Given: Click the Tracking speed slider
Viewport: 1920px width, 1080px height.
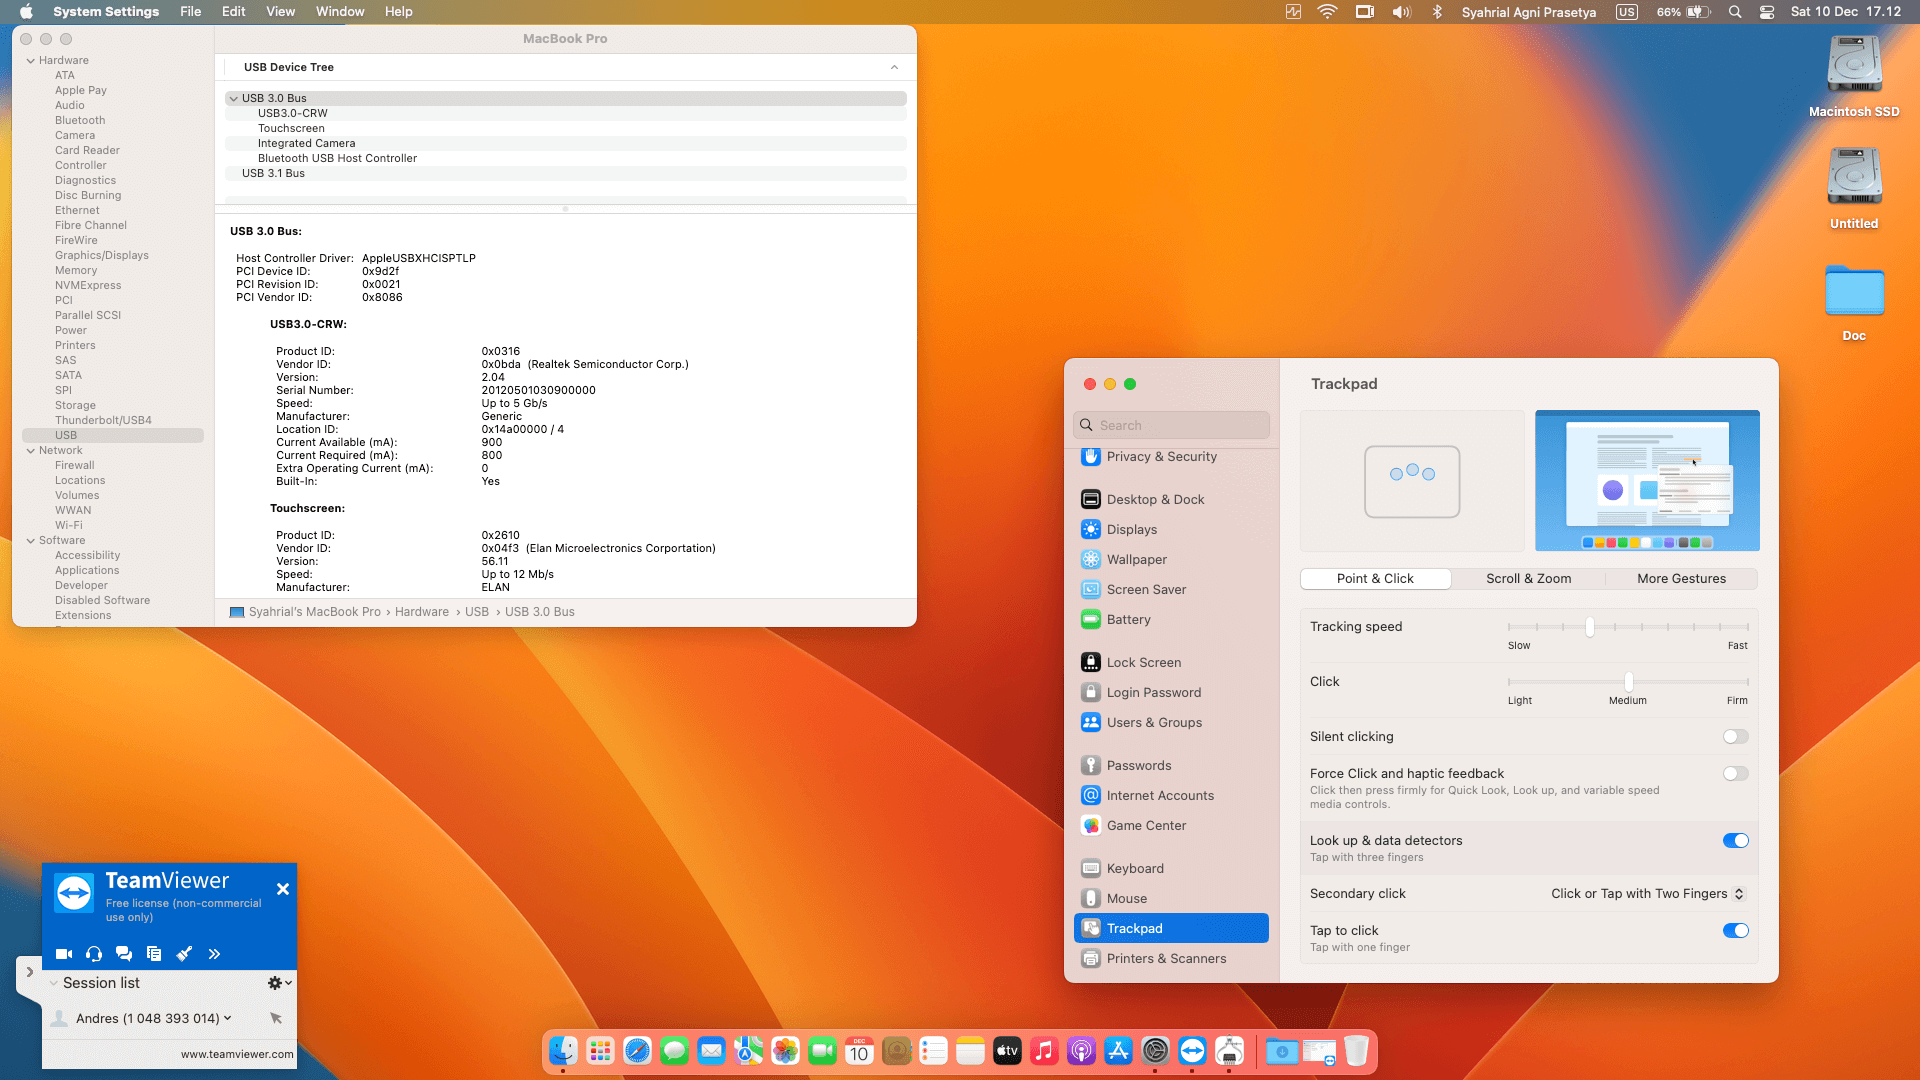Looking at the screenshot, I should pyautogui.click(x=1589, y=627).
